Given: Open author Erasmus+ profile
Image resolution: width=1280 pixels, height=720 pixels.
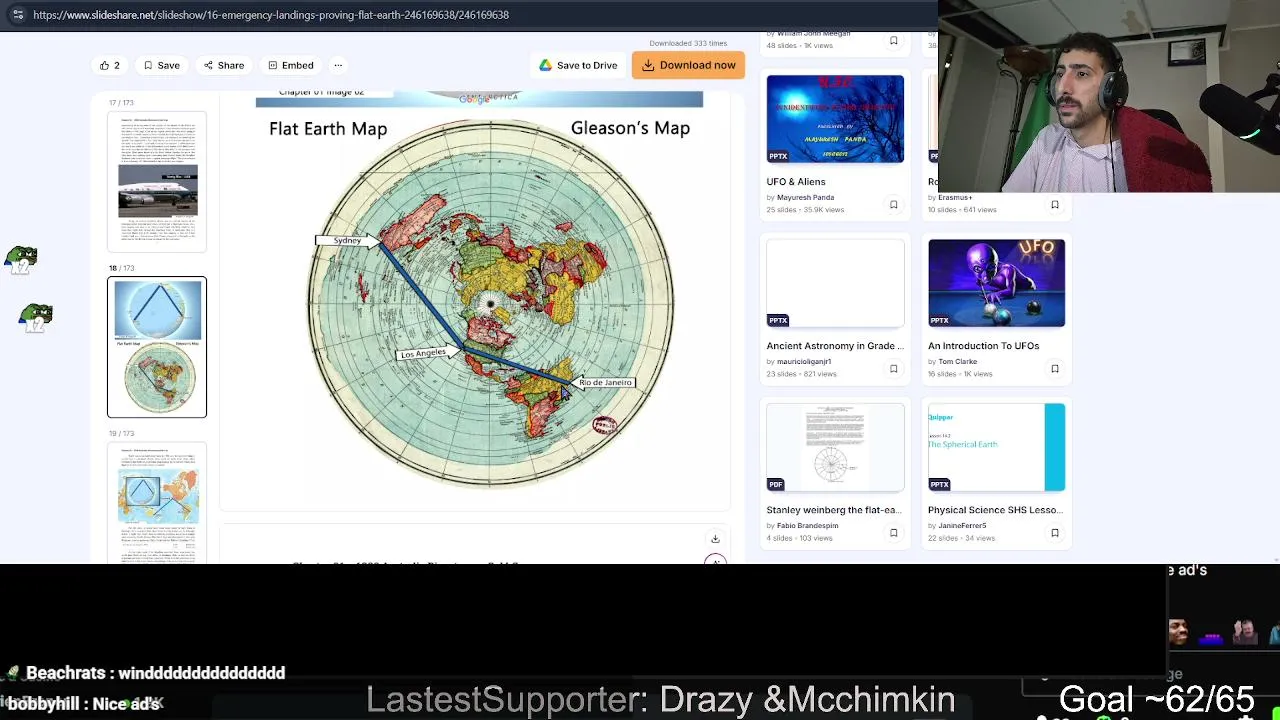Looking at the screenshot, I should point(955,198).
